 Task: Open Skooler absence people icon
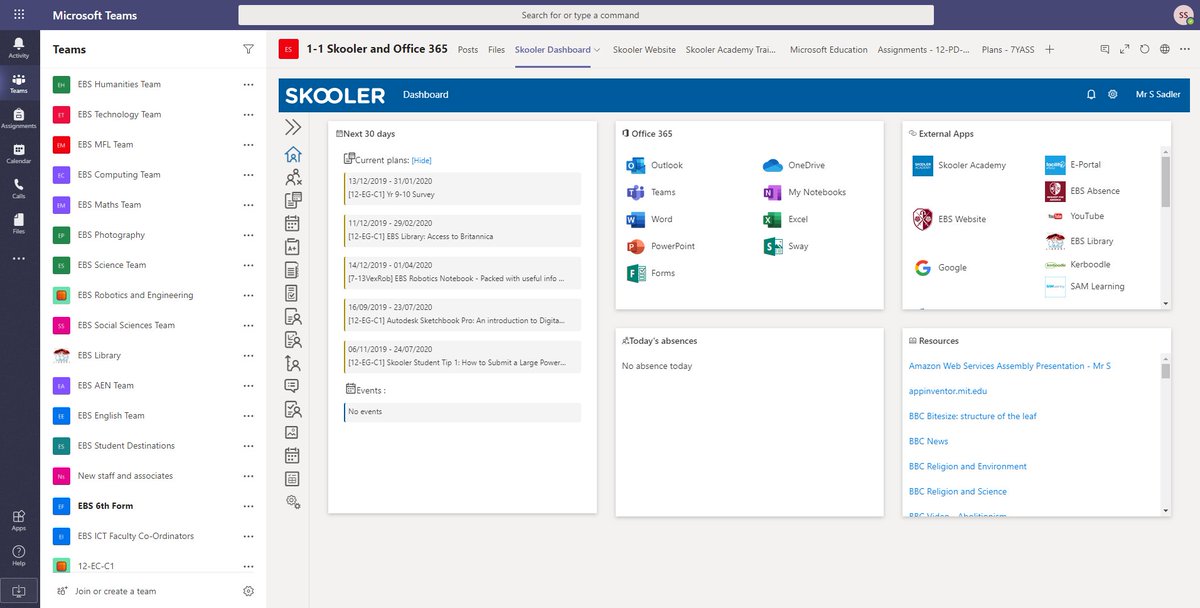pyautogui.click(x=293, y=177)
